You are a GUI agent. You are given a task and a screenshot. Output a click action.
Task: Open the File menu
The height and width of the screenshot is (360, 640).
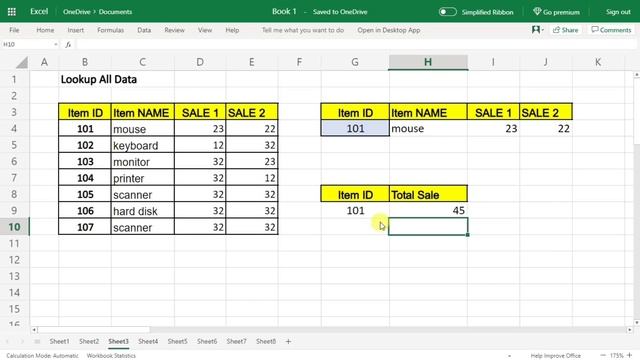coord(14,30)
